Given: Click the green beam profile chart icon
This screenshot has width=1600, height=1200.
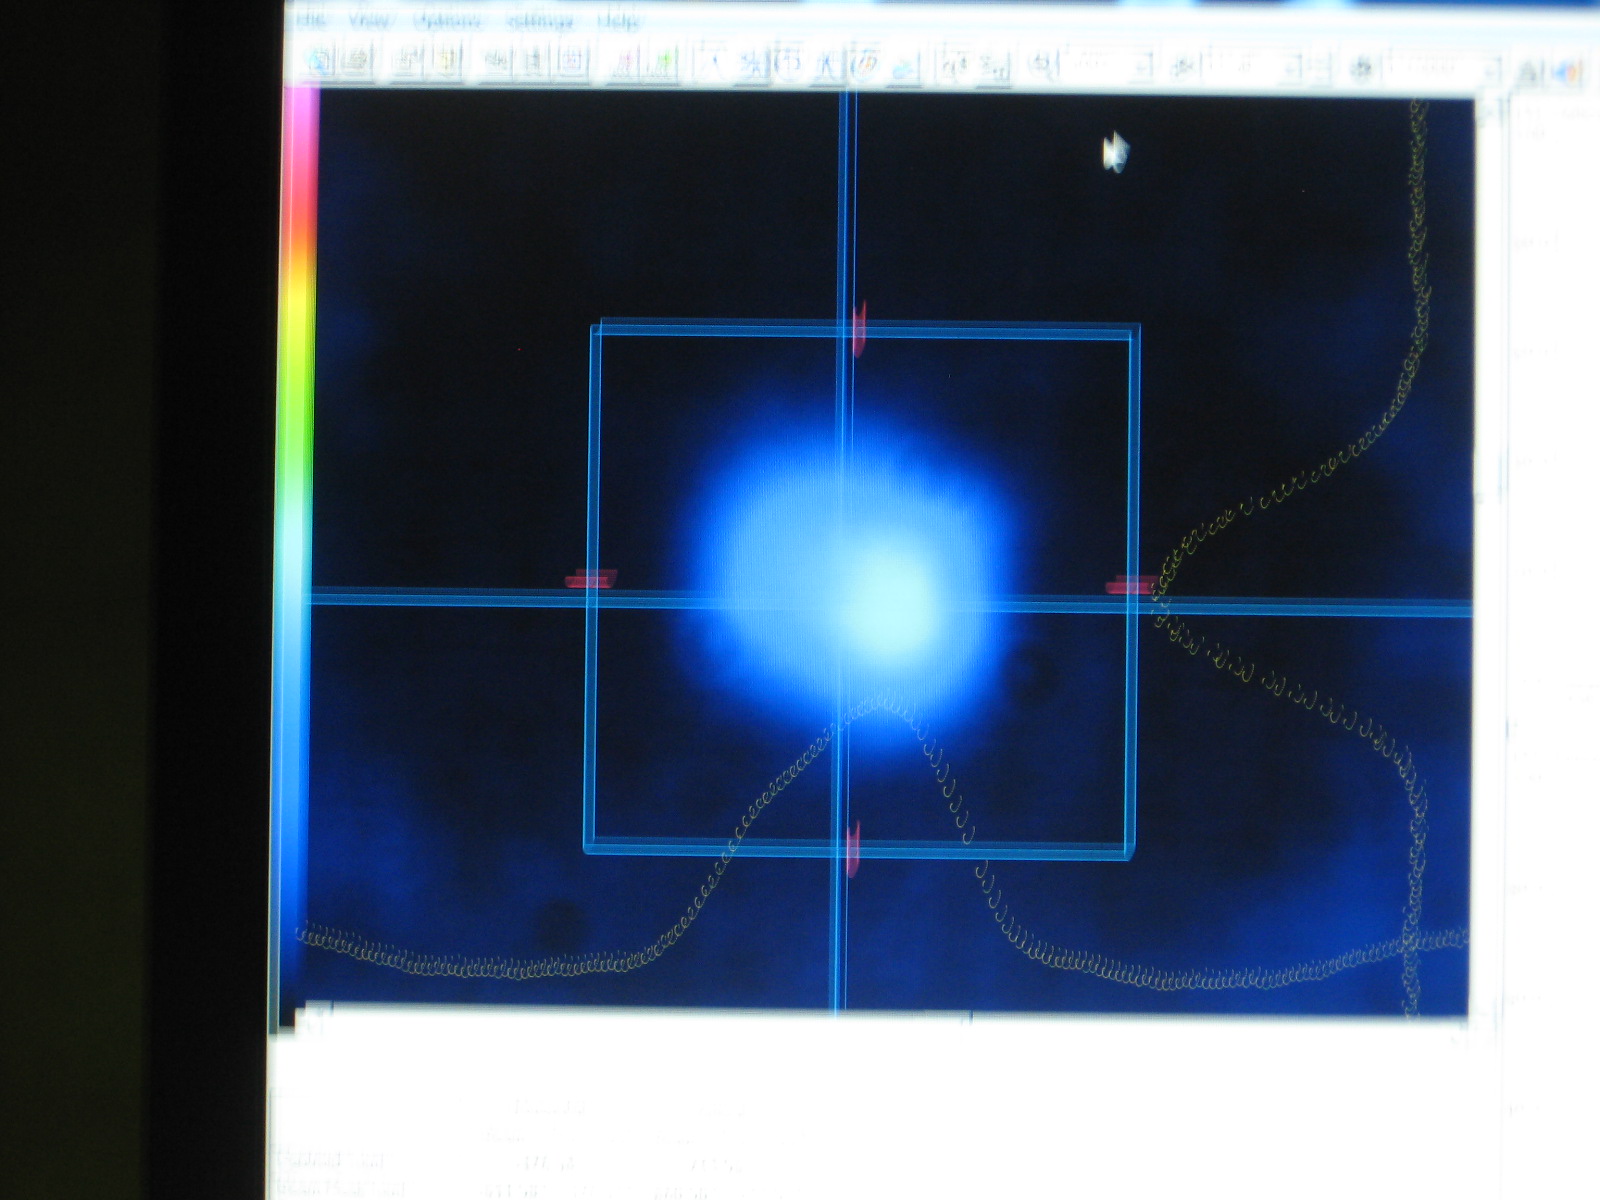Looking at the screenshot, I should coord(661,65).
